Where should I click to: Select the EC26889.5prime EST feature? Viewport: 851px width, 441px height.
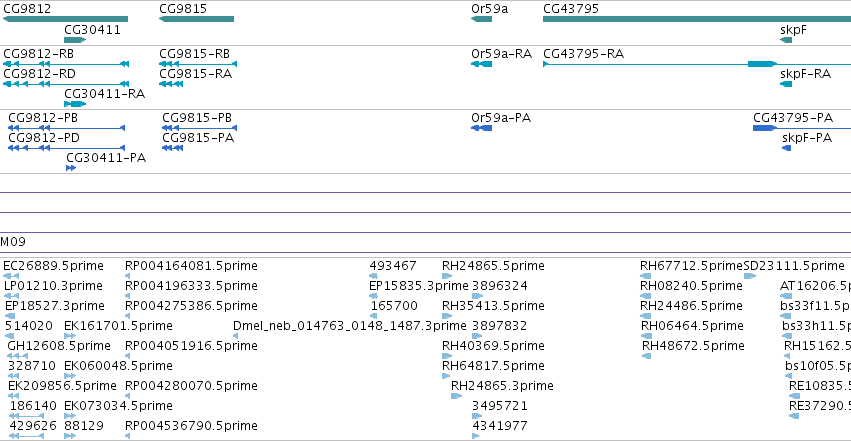click(11, 276)
